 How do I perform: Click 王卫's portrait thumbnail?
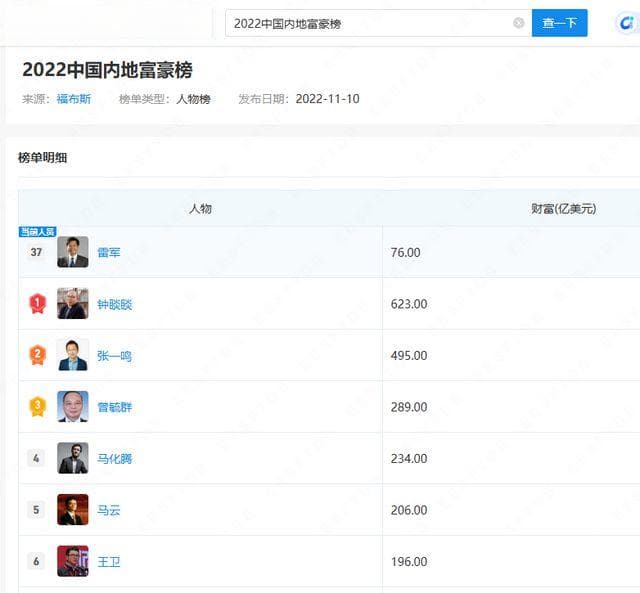click(73, 561)
